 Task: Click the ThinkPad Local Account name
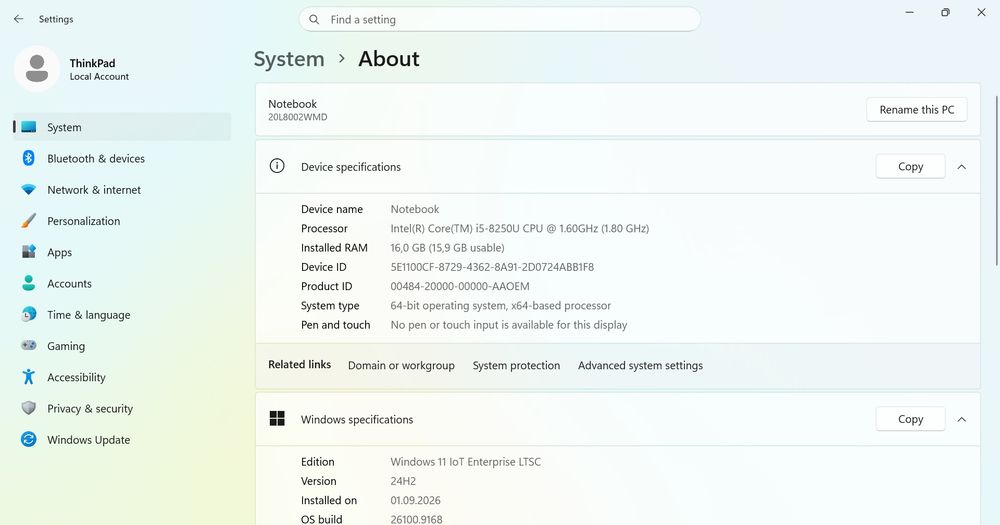point(99,69)
